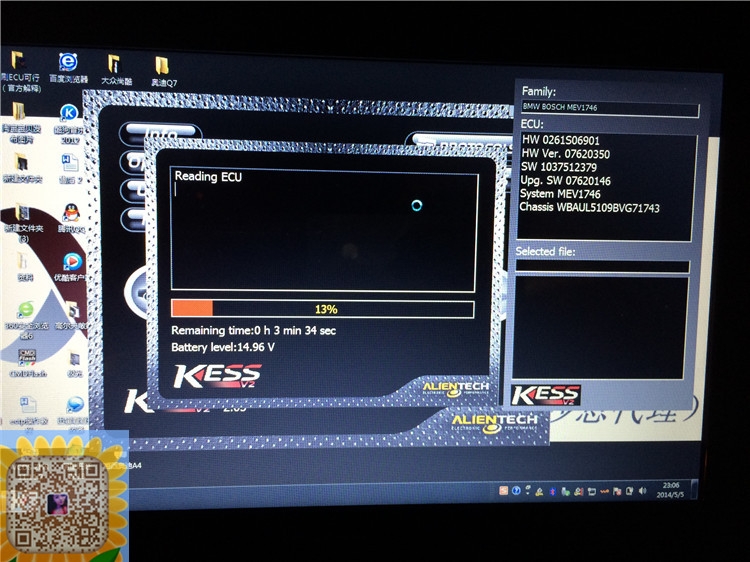This screenshot has height=562, width=750.
Task: Click the Bluetooth tray icon
Action: [552, 491]
